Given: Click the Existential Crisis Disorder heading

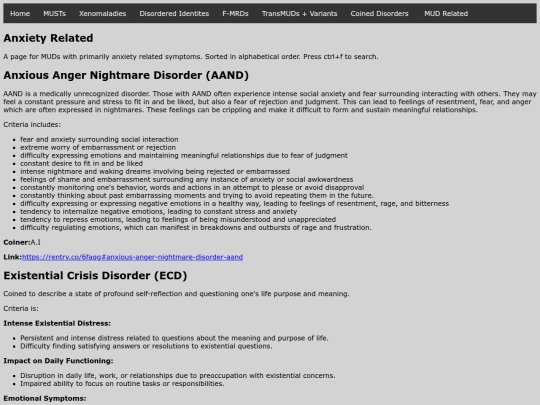Looking at the screenshot, I should tap(95, 276).
